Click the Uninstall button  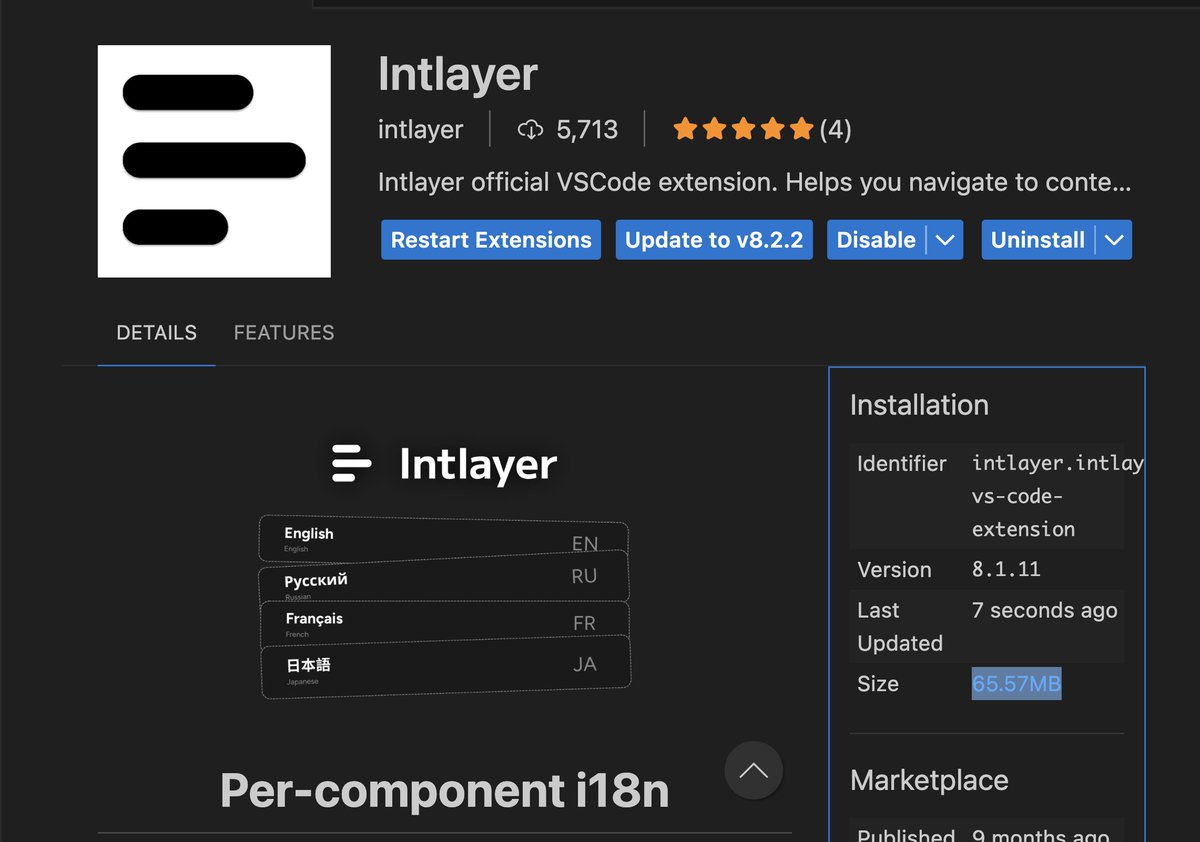[x=1038, y=240]
